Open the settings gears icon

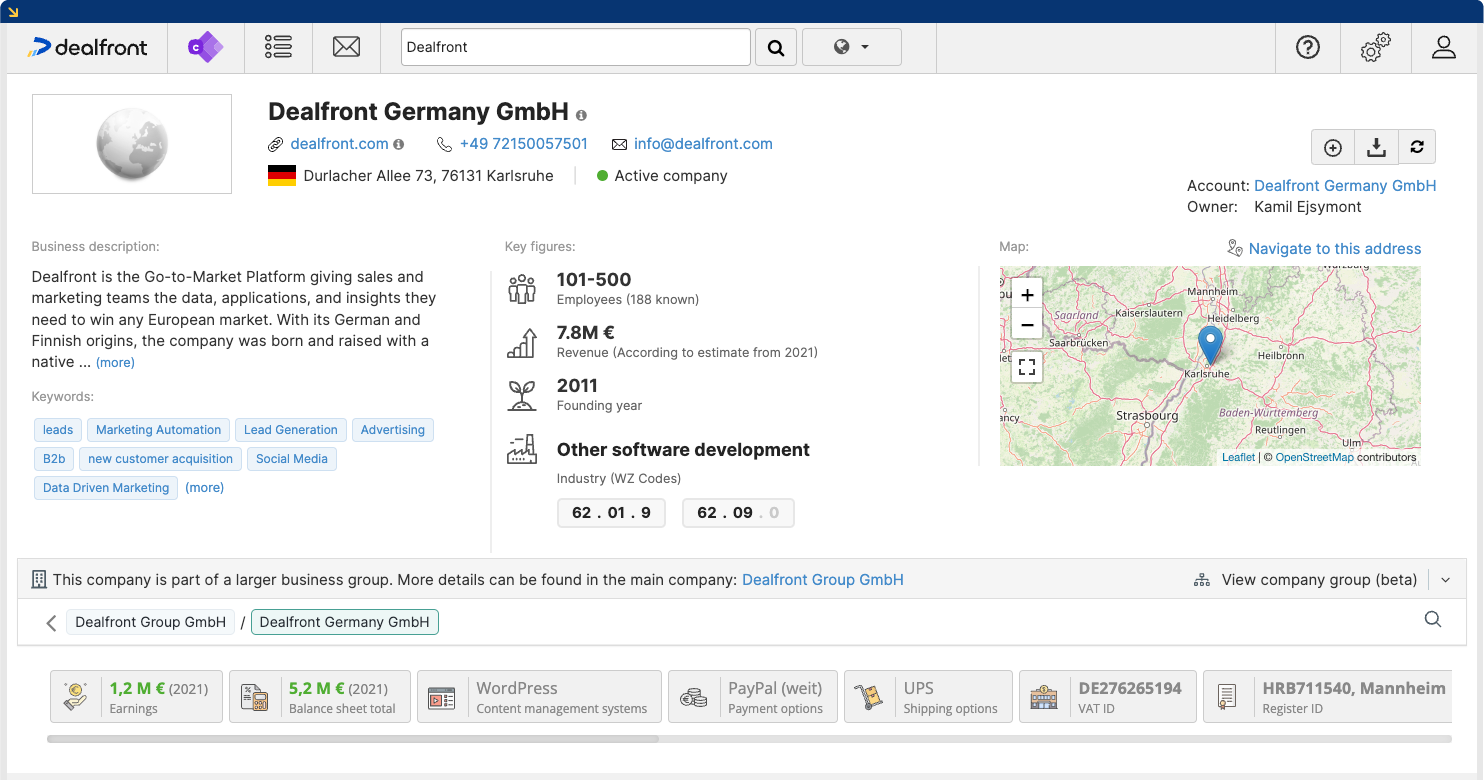tap(1375, 47)
